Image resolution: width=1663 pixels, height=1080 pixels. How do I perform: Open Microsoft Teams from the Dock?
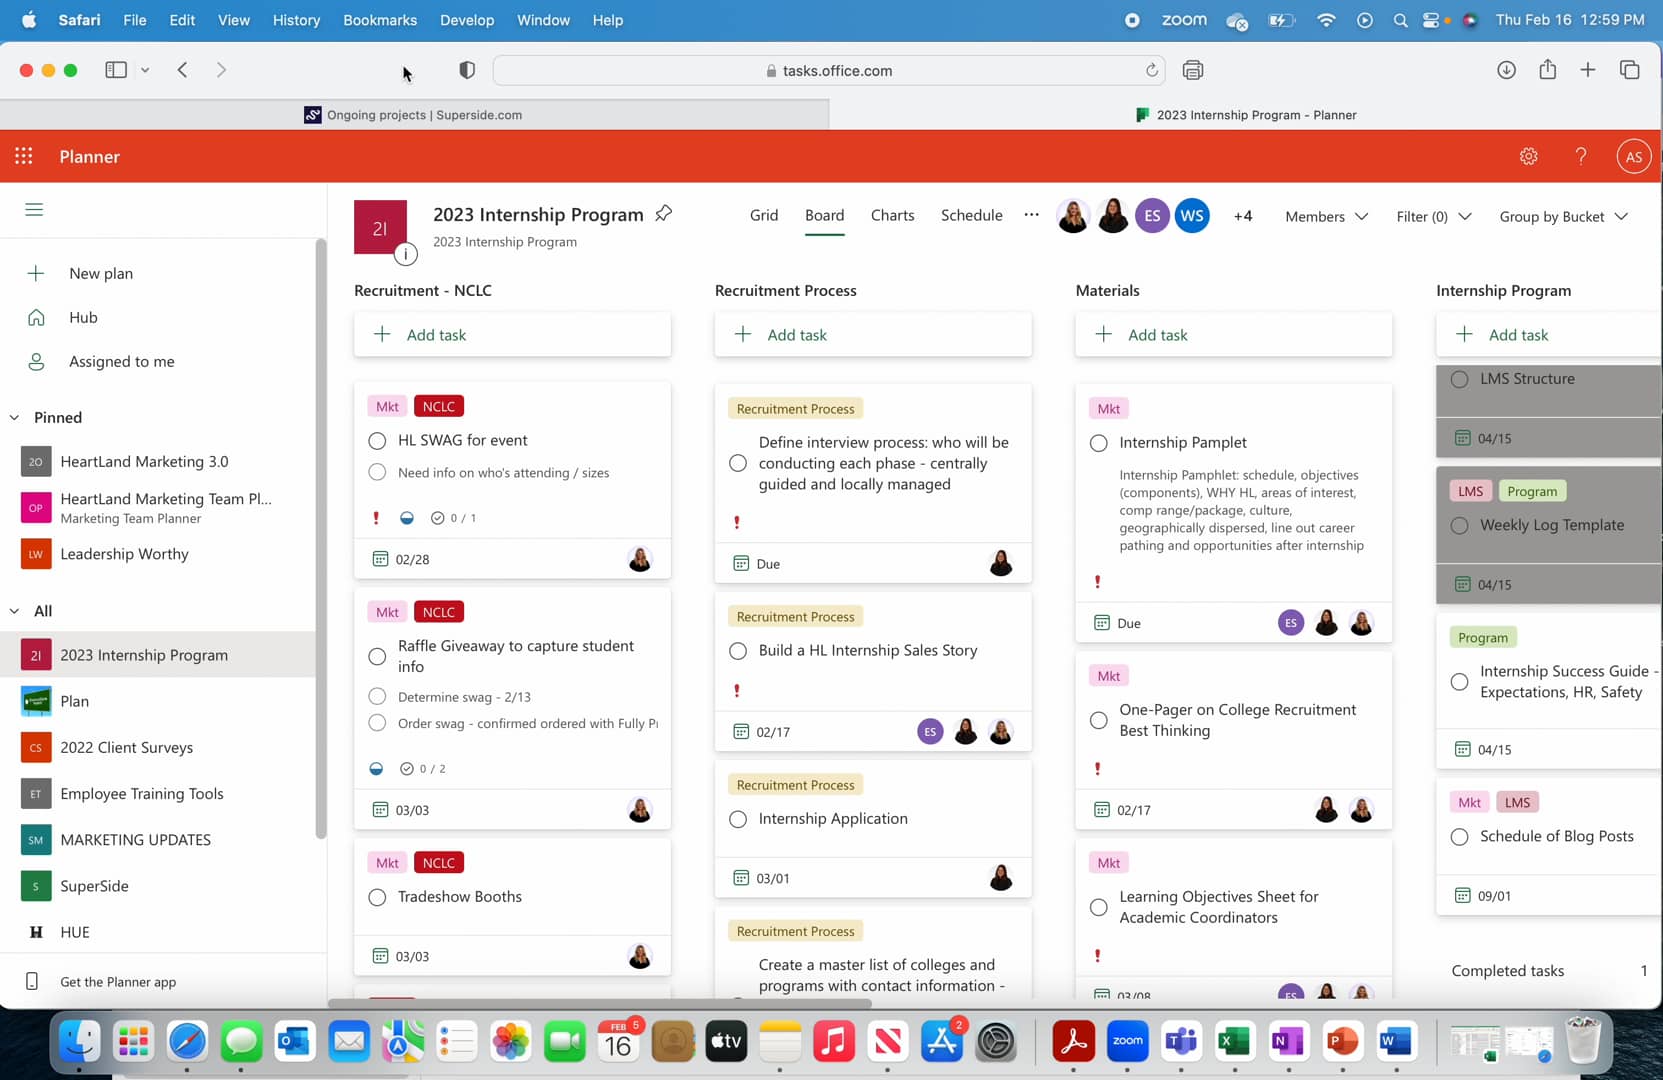(1180, 1041)
